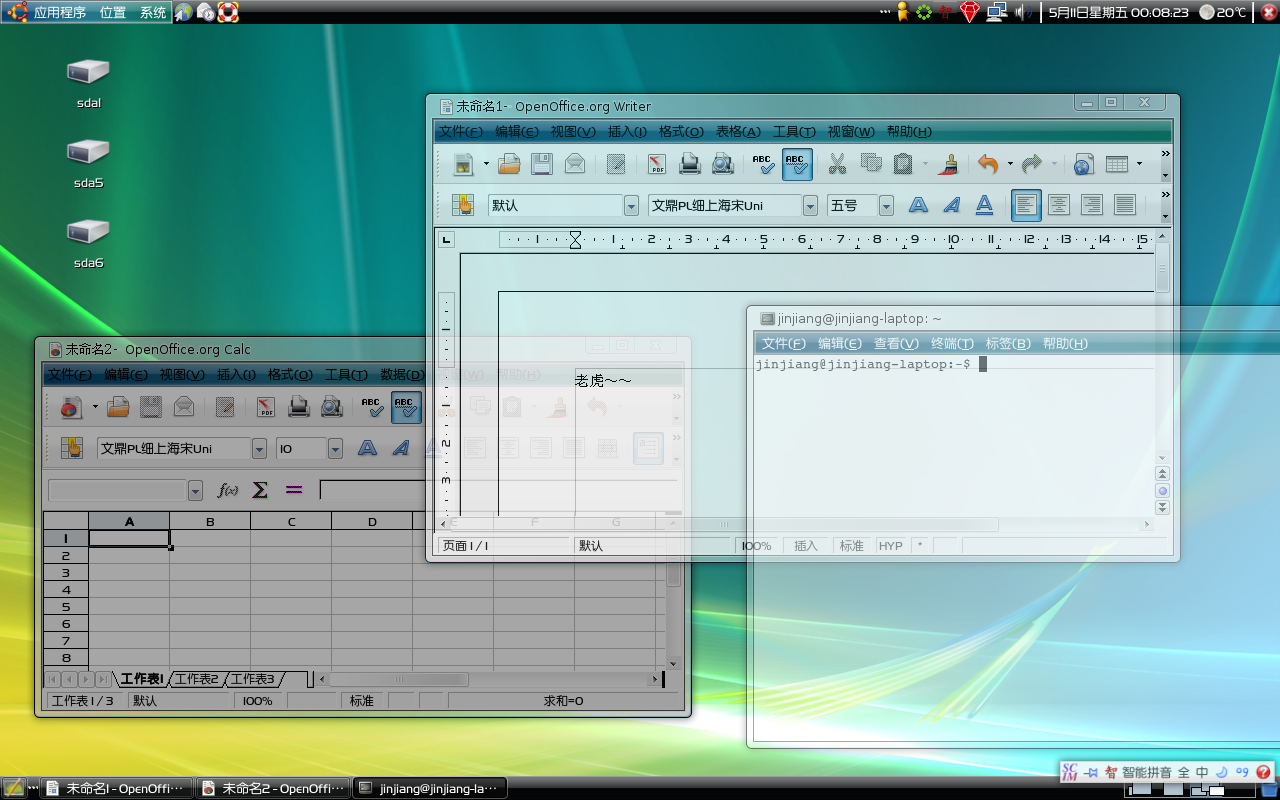Switch to 工作表2 sheet tab
This screenshot has height=800, width=1280.
196,679
